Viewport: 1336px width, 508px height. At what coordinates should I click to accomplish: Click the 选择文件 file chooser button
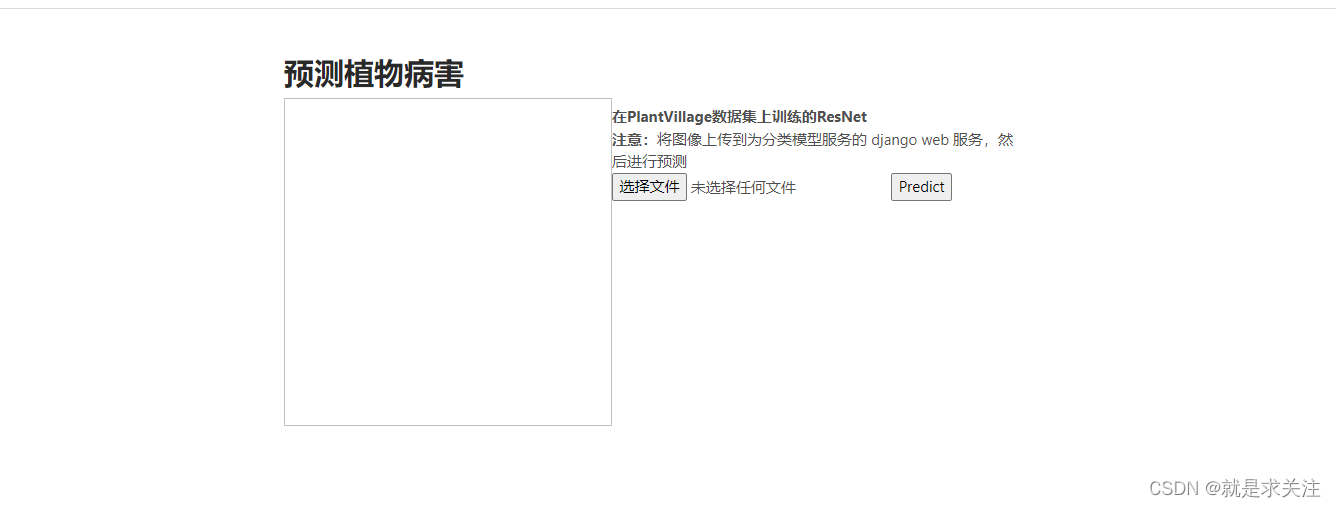(649, 187)
